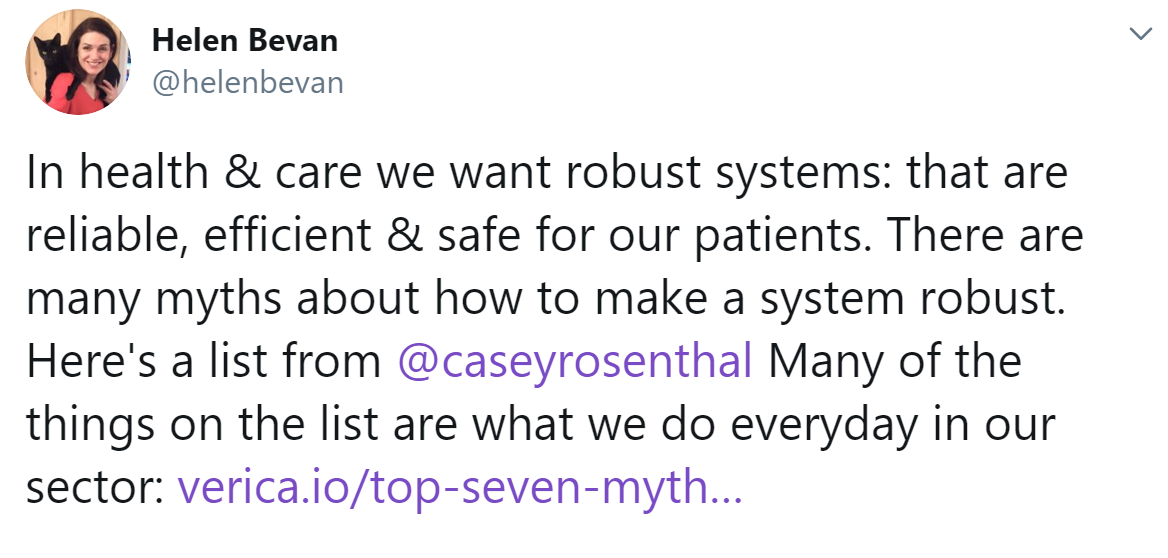Show more tweet actions with the caret icon

(x=1140, y=34)
